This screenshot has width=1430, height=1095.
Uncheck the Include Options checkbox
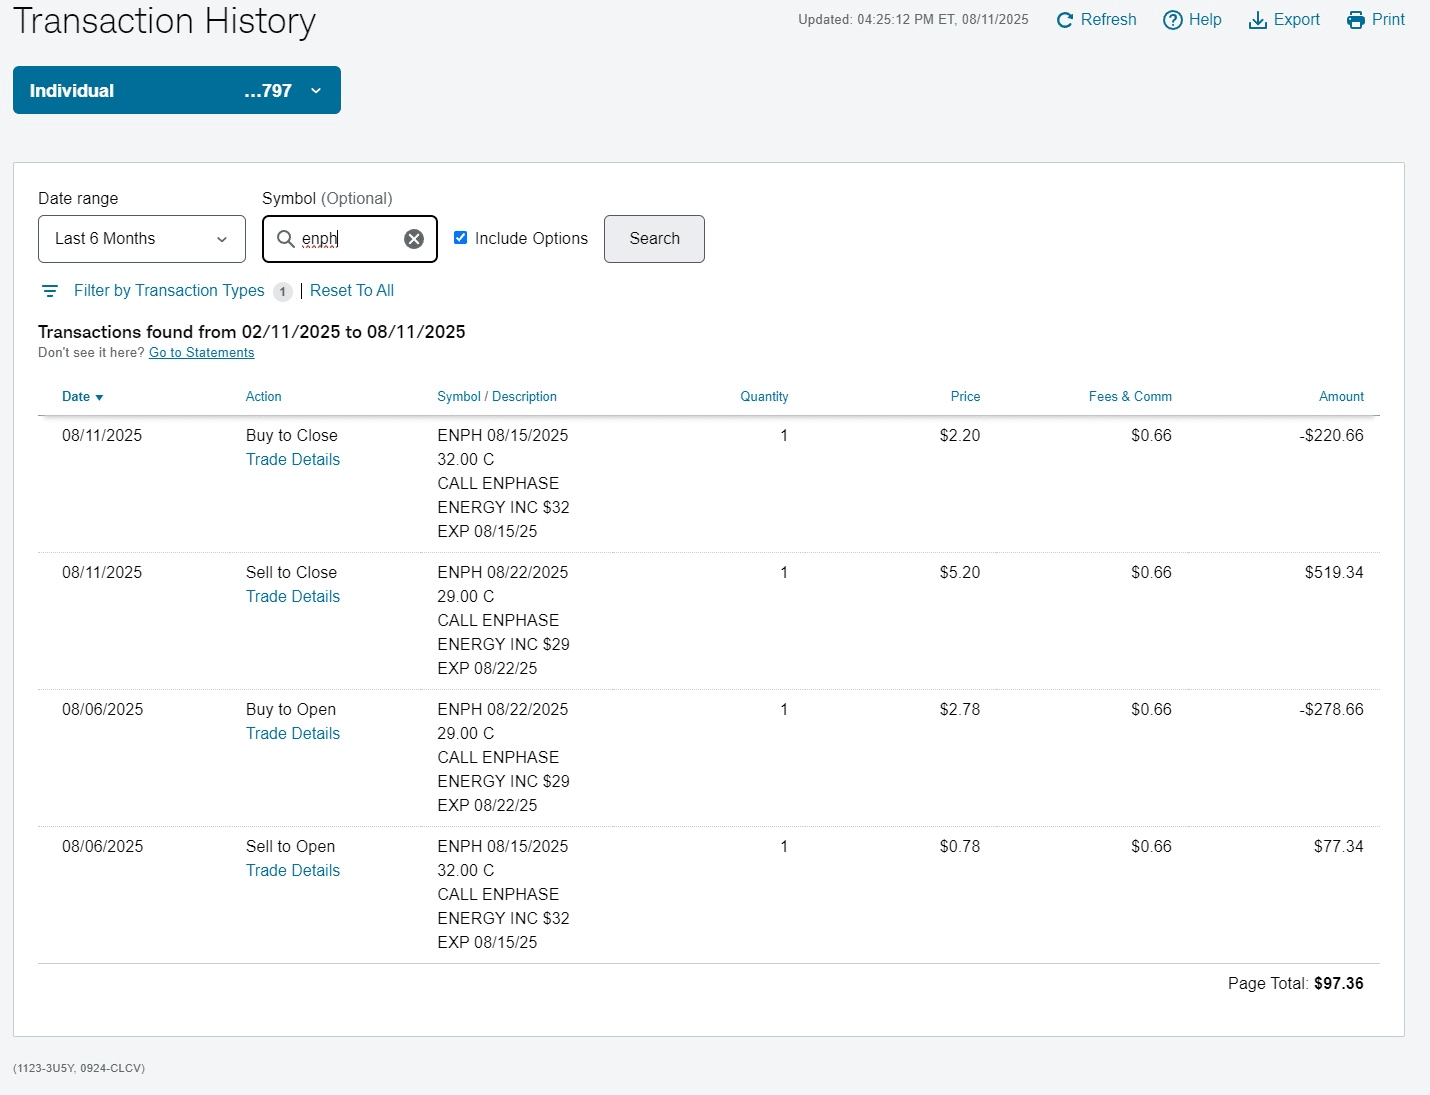[461, 238]
